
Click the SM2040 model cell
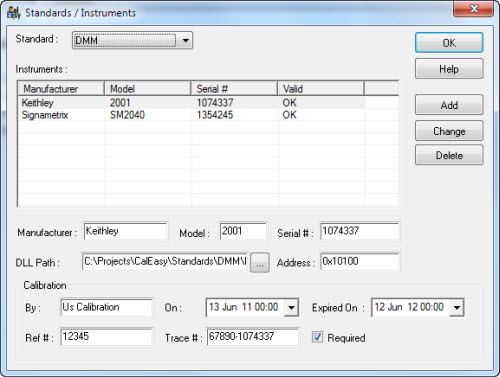click(x=127, y=115)
